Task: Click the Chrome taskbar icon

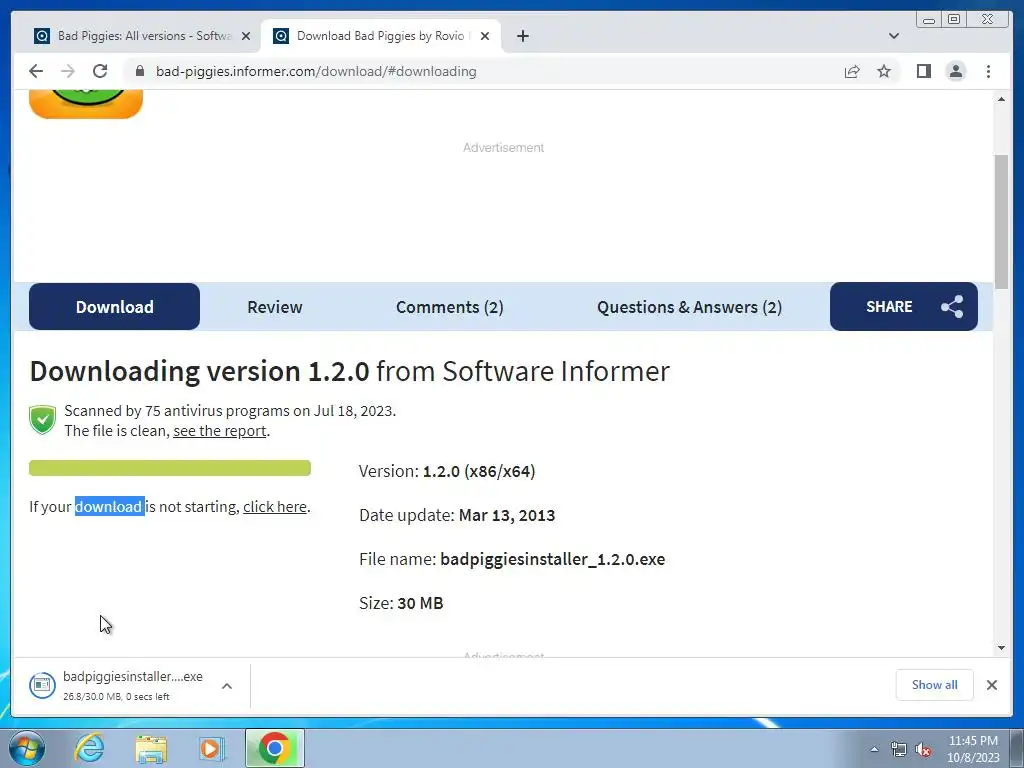Action: coord(274,748)
